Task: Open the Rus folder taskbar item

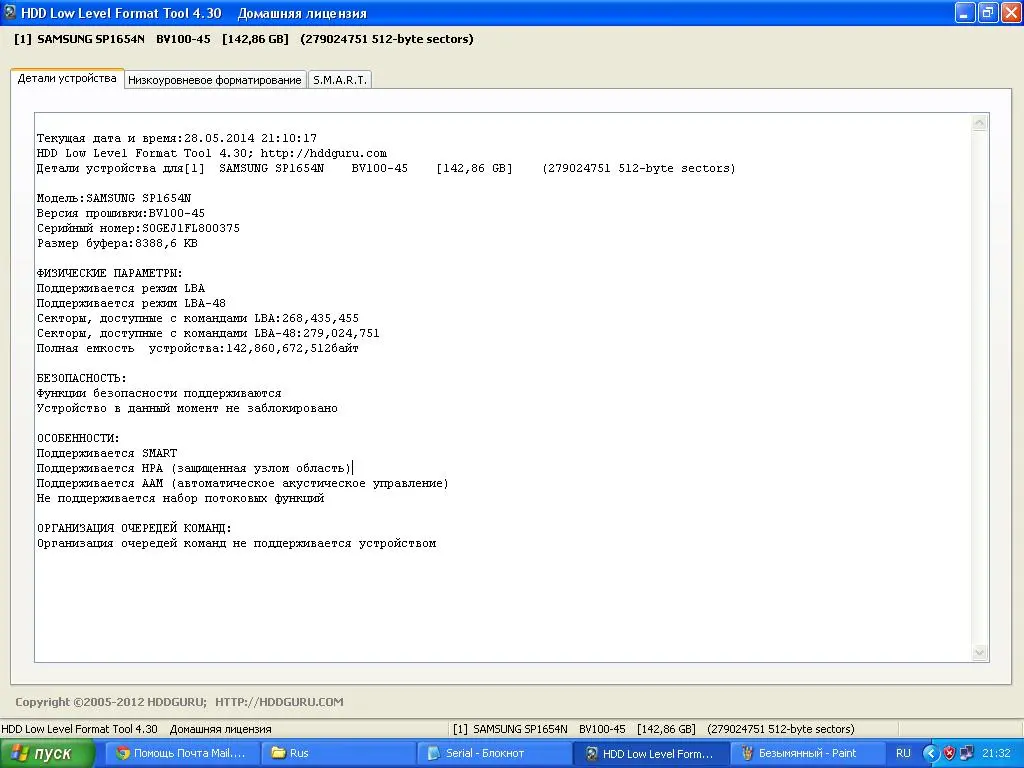Action: click(338, 753)
